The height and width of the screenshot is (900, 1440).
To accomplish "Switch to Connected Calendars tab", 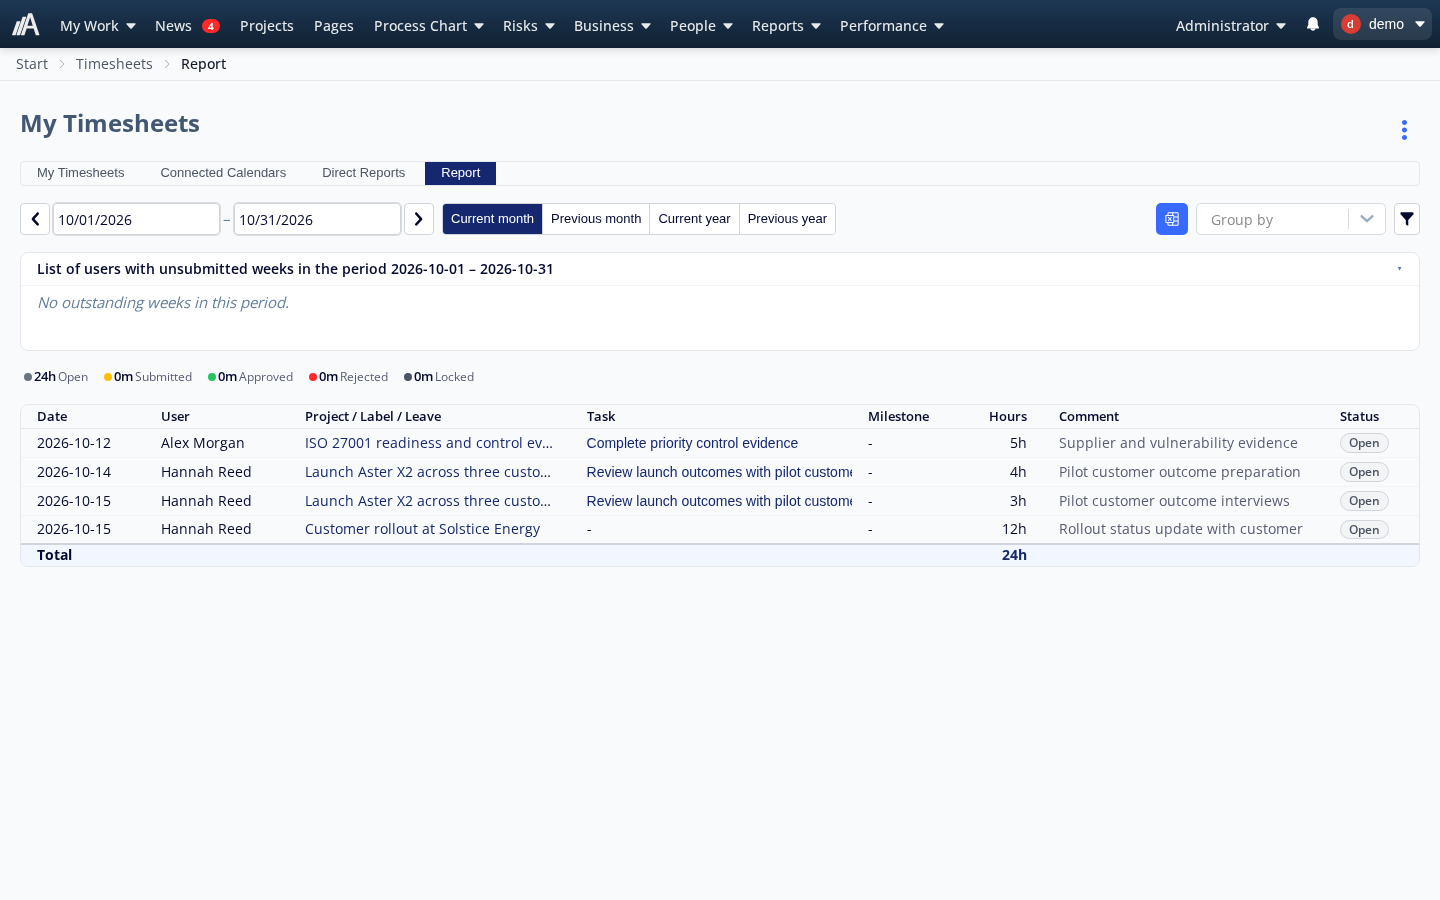I will coord(223,173).
